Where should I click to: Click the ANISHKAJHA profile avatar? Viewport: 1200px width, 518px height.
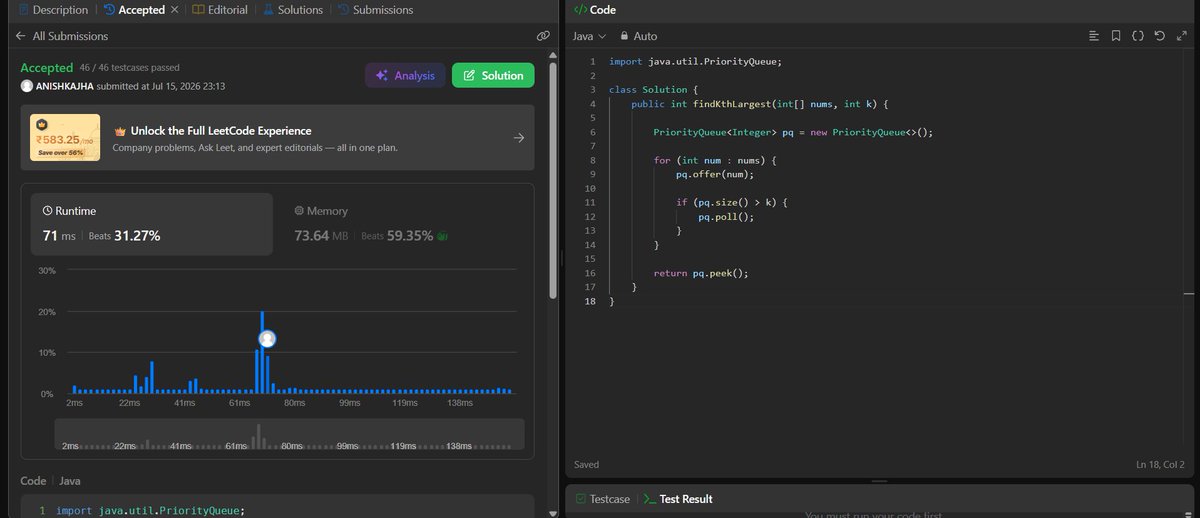(26, 86)
